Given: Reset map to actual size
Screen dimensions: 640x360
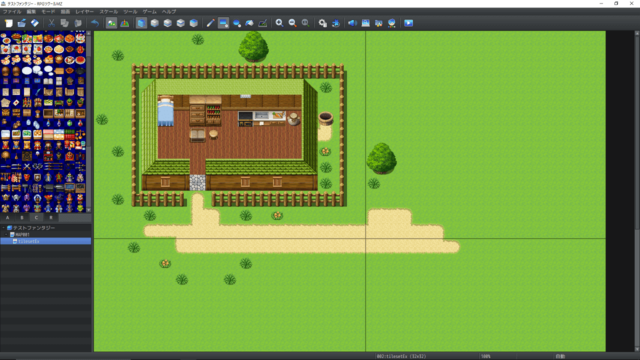Looking at the screenshot, I should point(305,23).
